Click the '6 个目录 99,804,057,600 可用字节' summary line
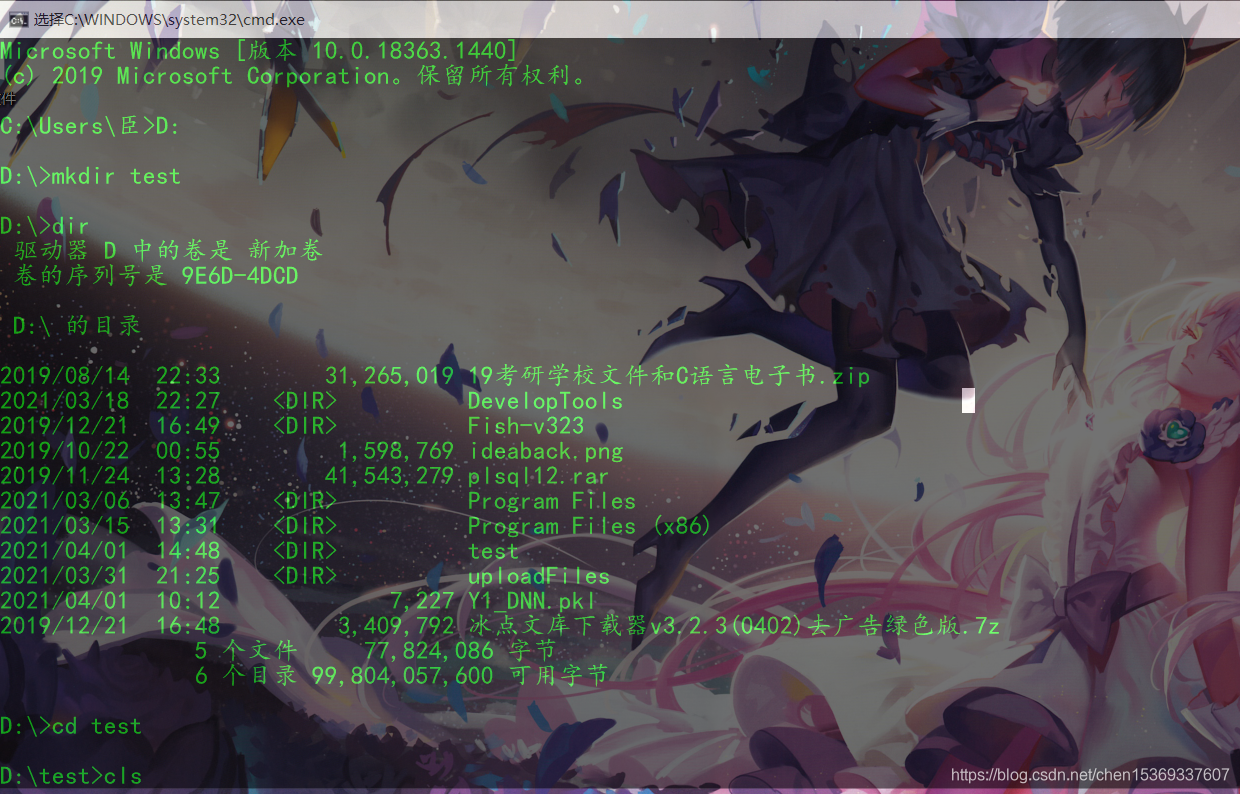 click(401, 676)
